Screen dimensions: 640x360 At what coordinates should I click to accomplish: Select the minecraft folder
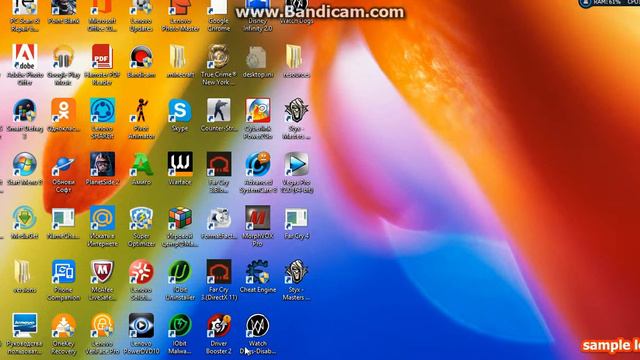[x=180, y=61]
